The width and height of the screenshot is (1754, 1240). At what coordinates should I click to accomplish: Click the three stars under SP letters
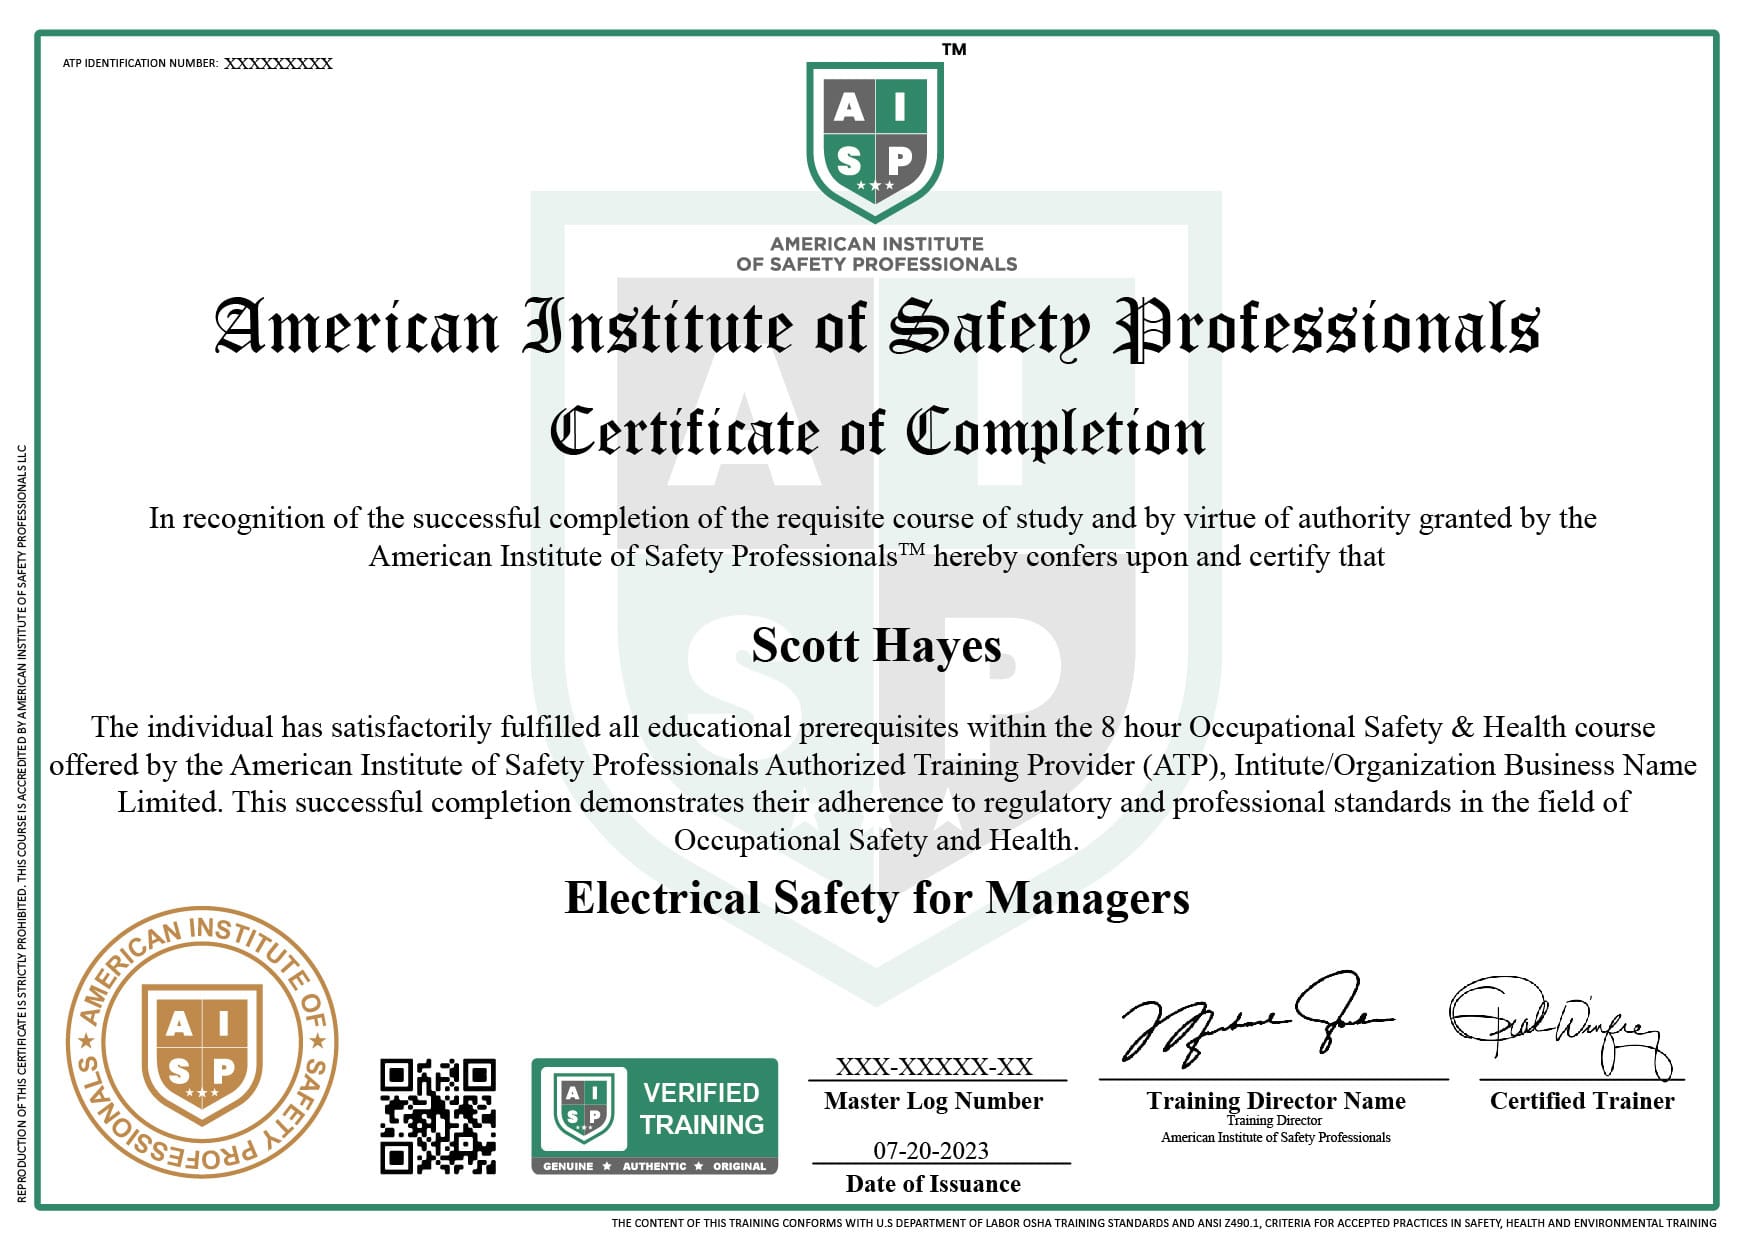877,185
